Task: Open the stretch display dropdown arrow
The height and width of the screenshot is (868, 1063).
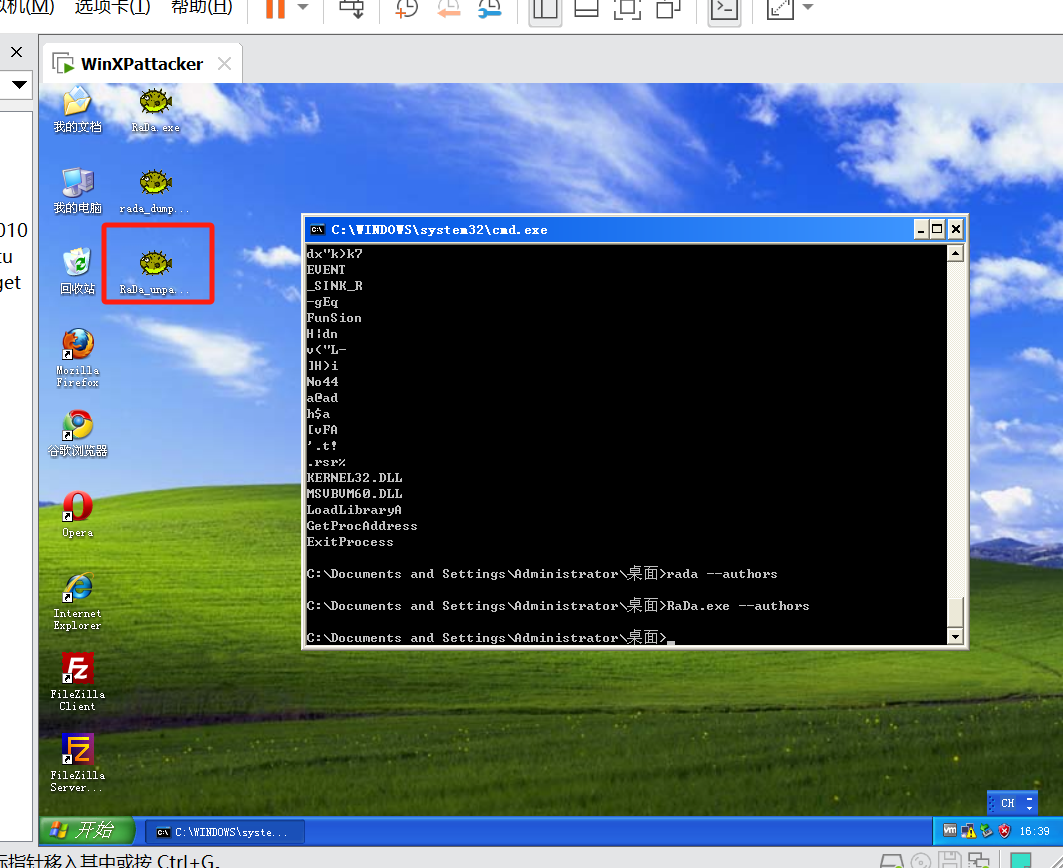Action: tap(807, 7)
